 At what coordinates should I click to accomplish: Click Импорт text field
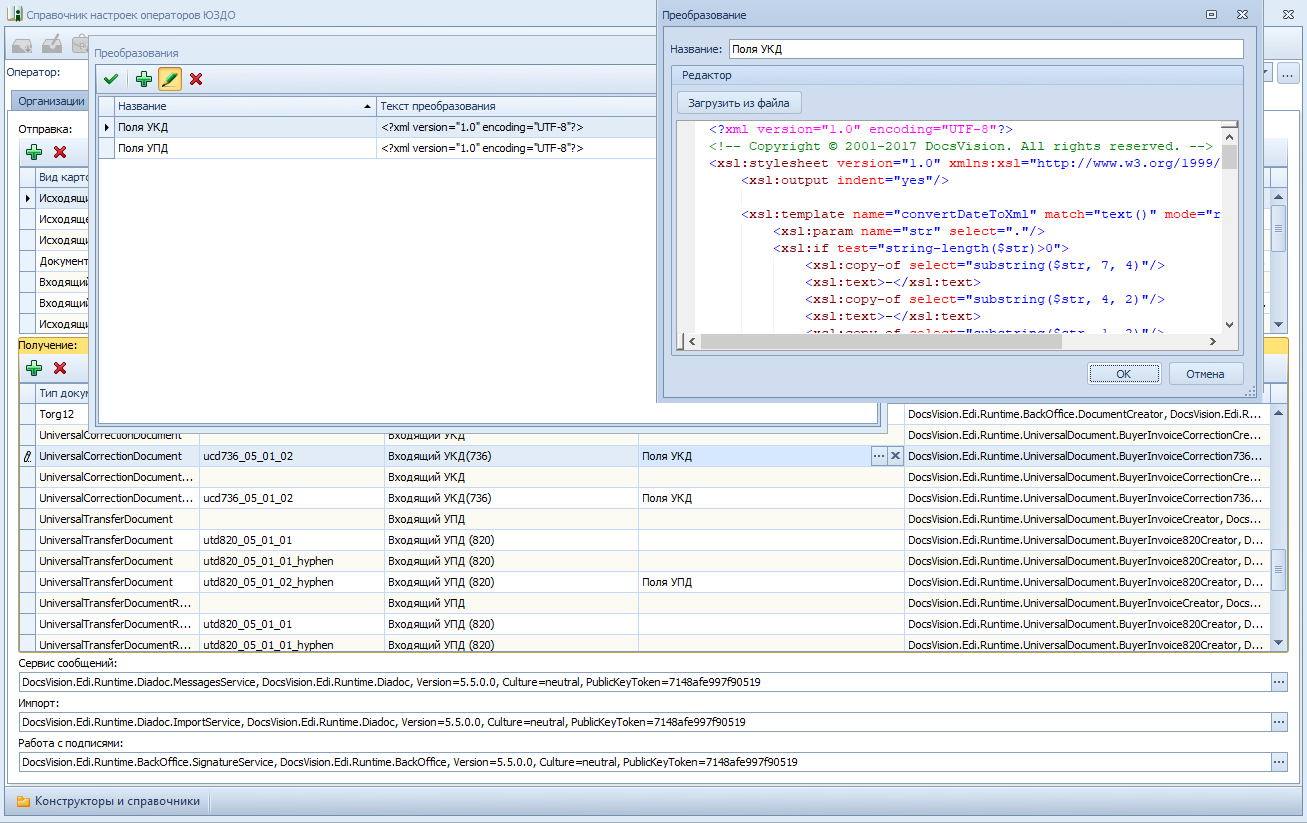644,722
